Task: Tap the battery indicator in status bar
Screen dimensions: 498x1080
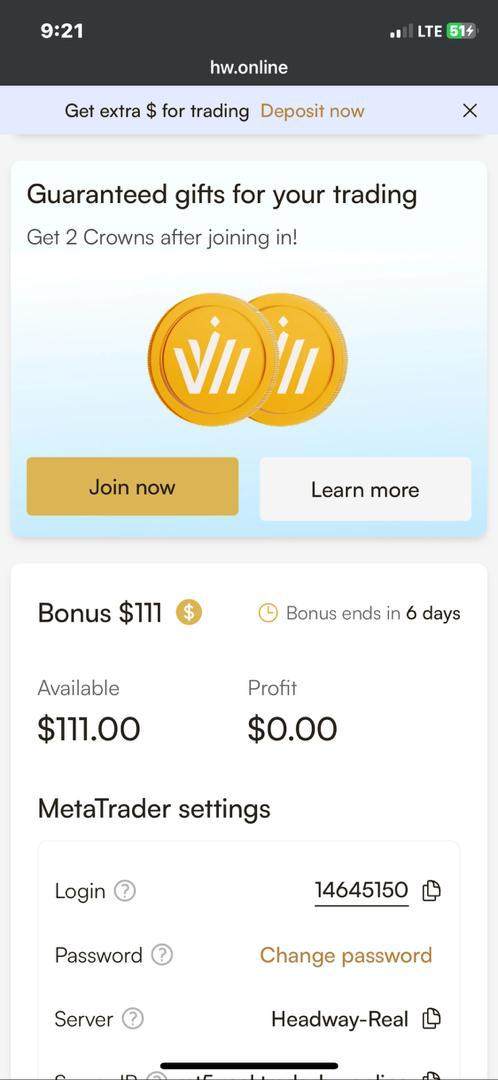Action: 461,30
